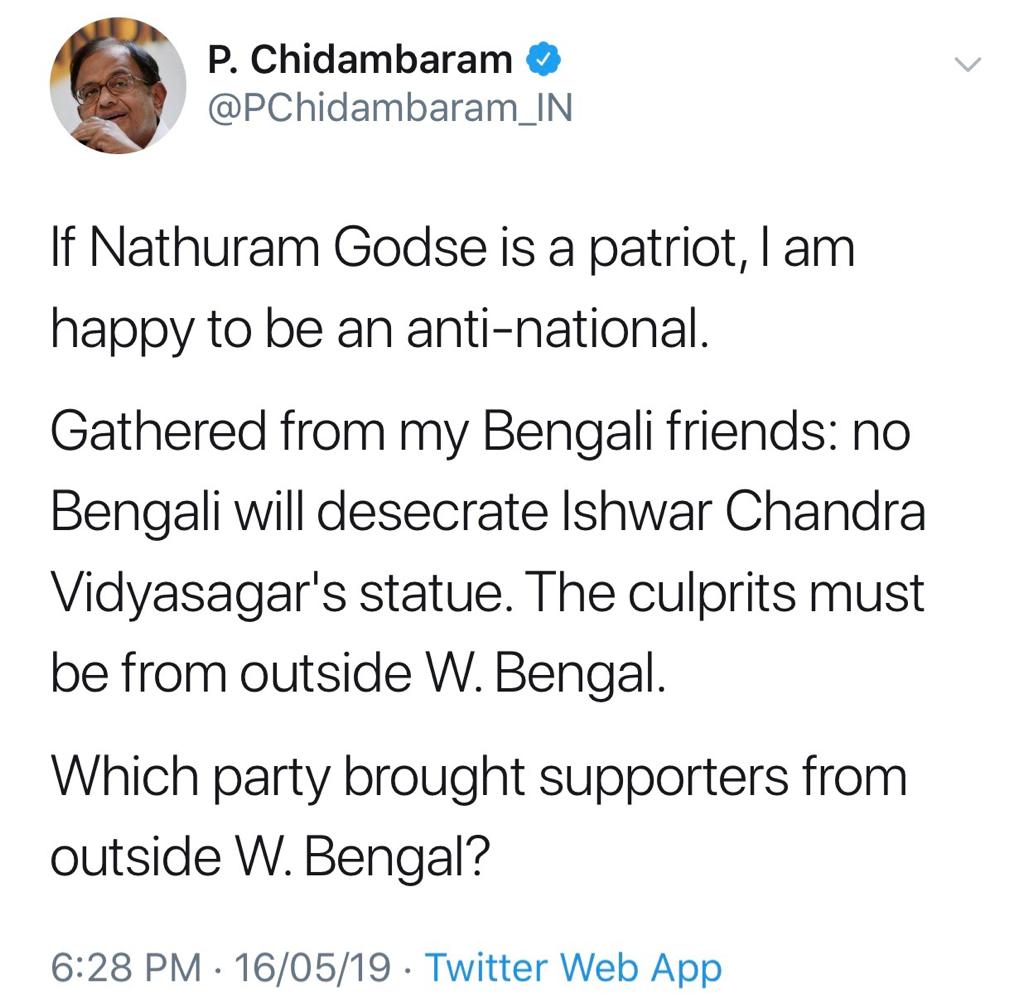Click the word "anti-national" in the tweet
1024x1003 pixels.
[557, 328]
